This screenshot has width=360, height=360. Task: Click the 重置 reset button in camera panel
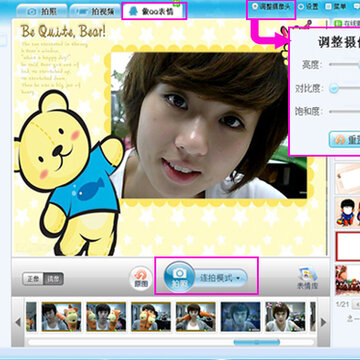point(345,140)
